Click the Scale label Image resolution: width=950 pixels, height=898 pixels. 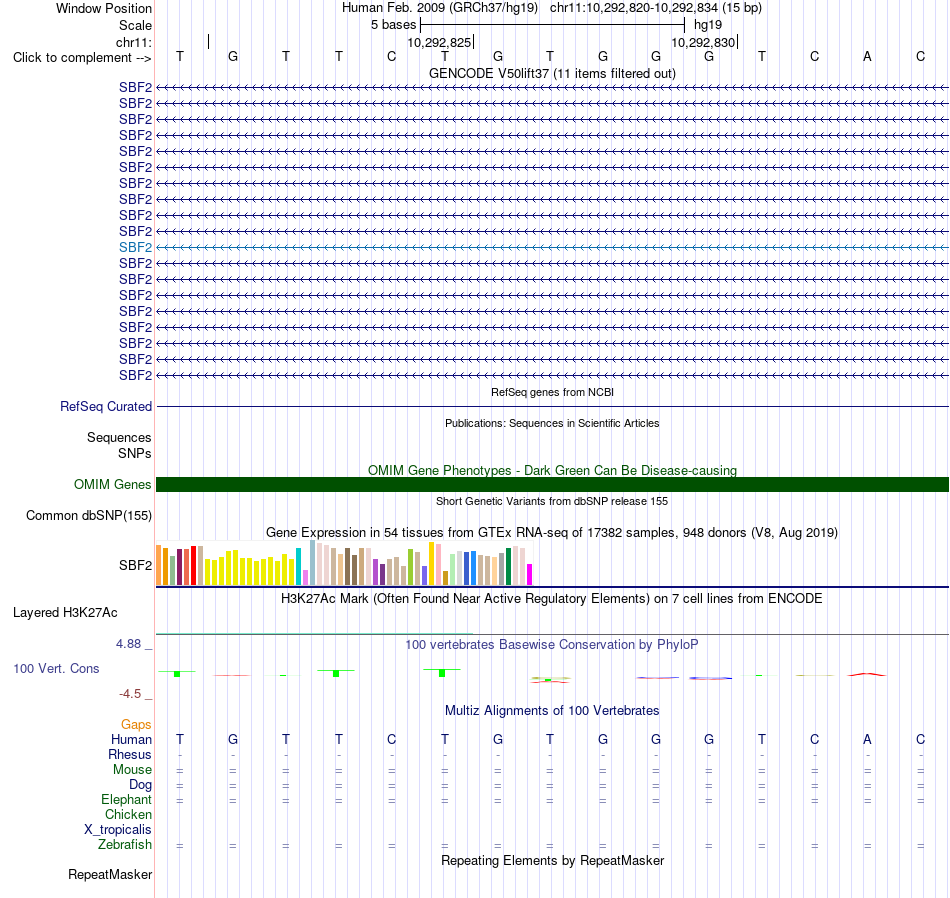135,25
